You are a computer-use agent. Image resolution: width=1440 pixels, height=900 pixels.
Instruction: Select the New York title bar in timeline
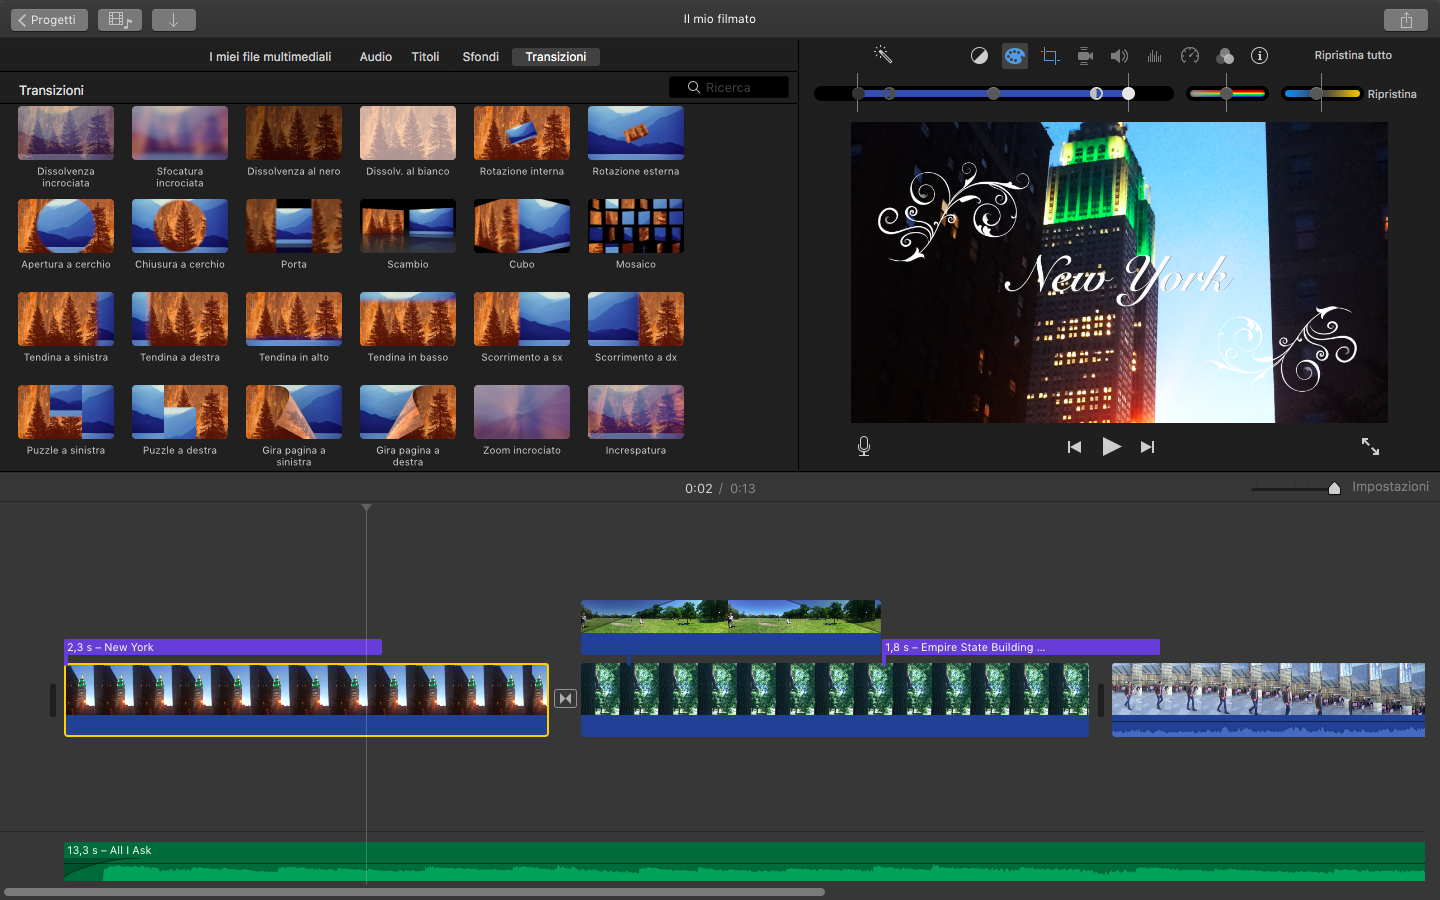[x=223, y=647]
